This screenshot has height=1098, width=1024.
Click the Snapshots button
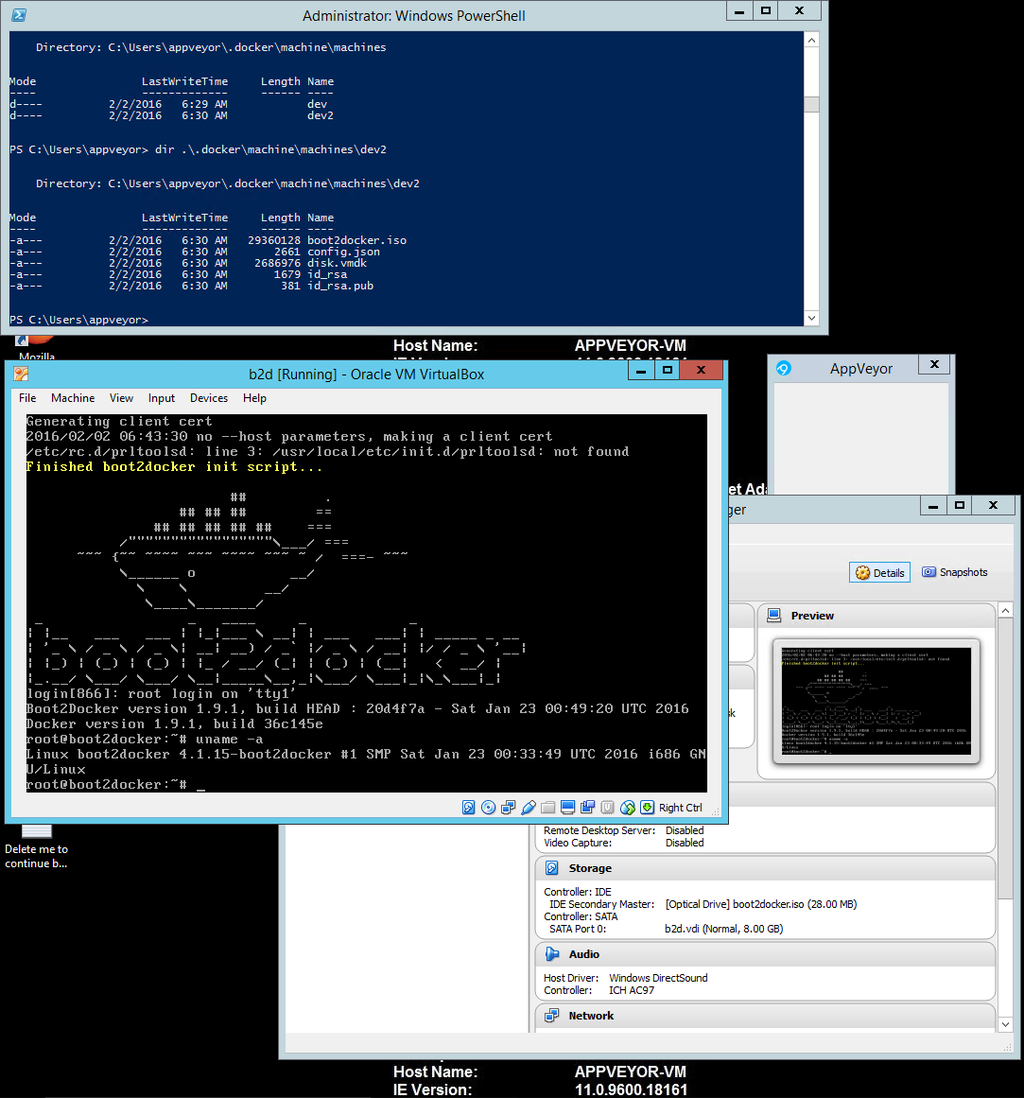[954, 572]
